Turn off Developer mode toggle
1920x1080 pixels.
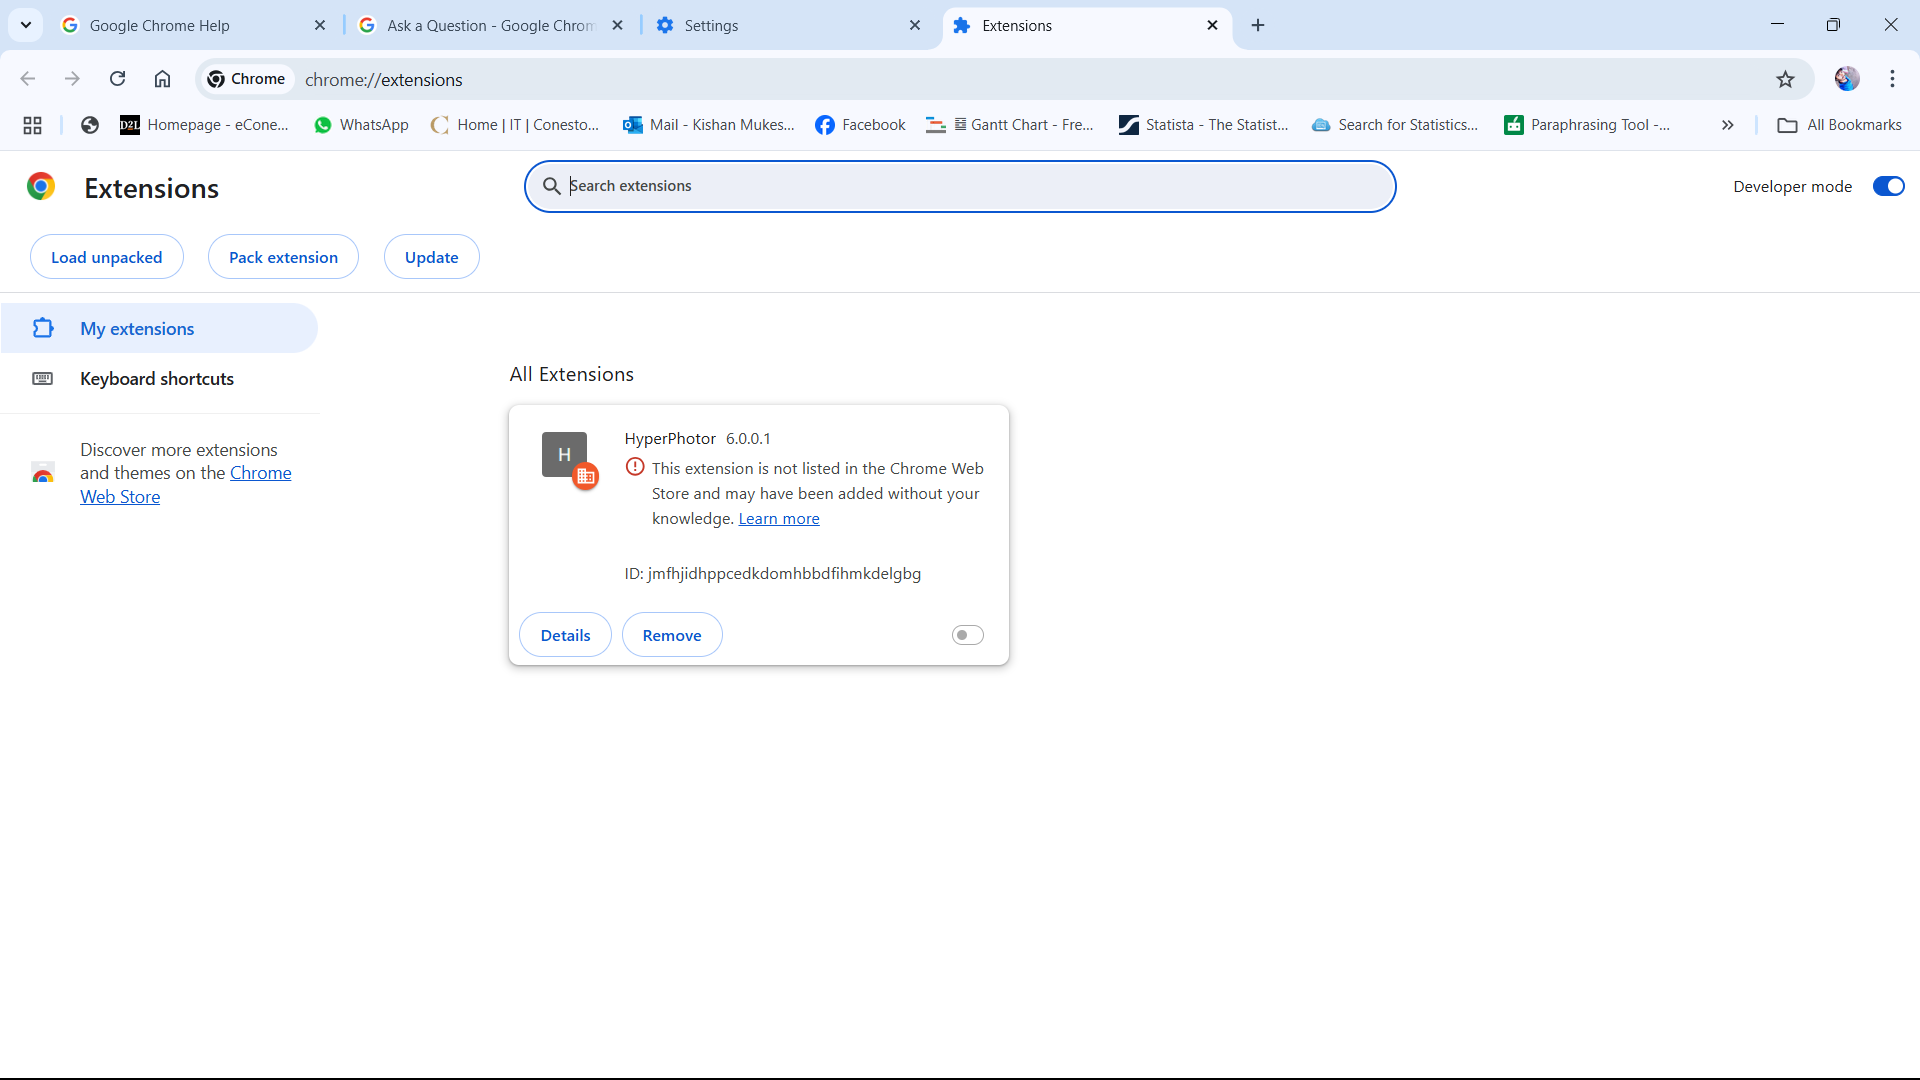tap(1888, 186)
